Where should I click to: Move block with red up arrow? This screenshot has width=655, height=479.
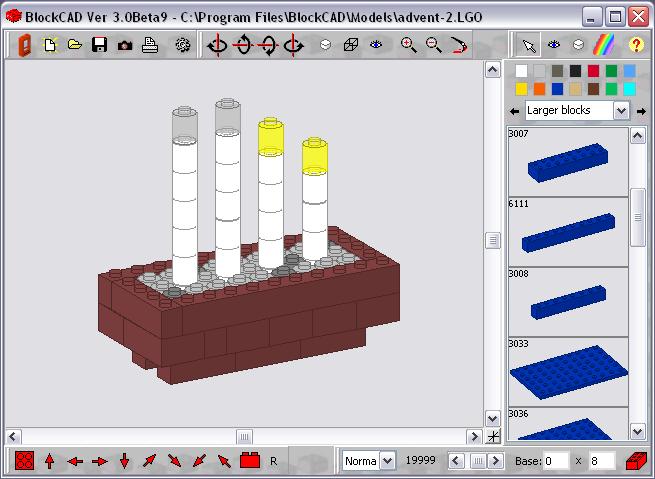coord(49,461)
